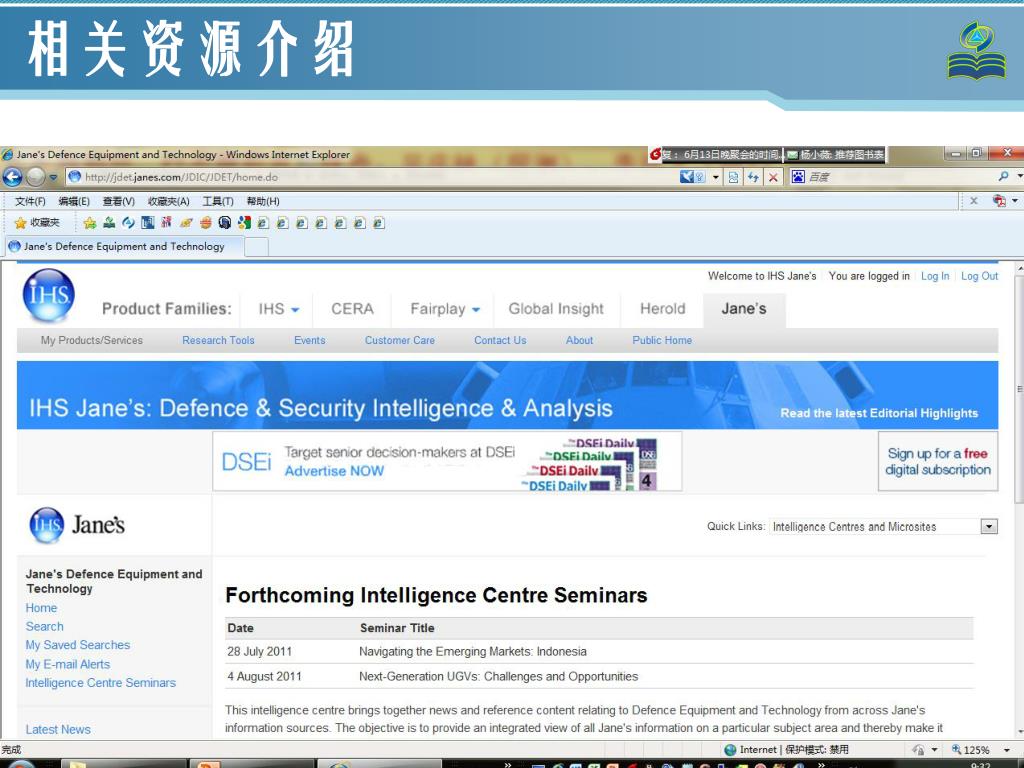Click the orange globe favorites bar icon
Image resolution: width=1024 pixels, height=768 pixels.
click(206, 223)
